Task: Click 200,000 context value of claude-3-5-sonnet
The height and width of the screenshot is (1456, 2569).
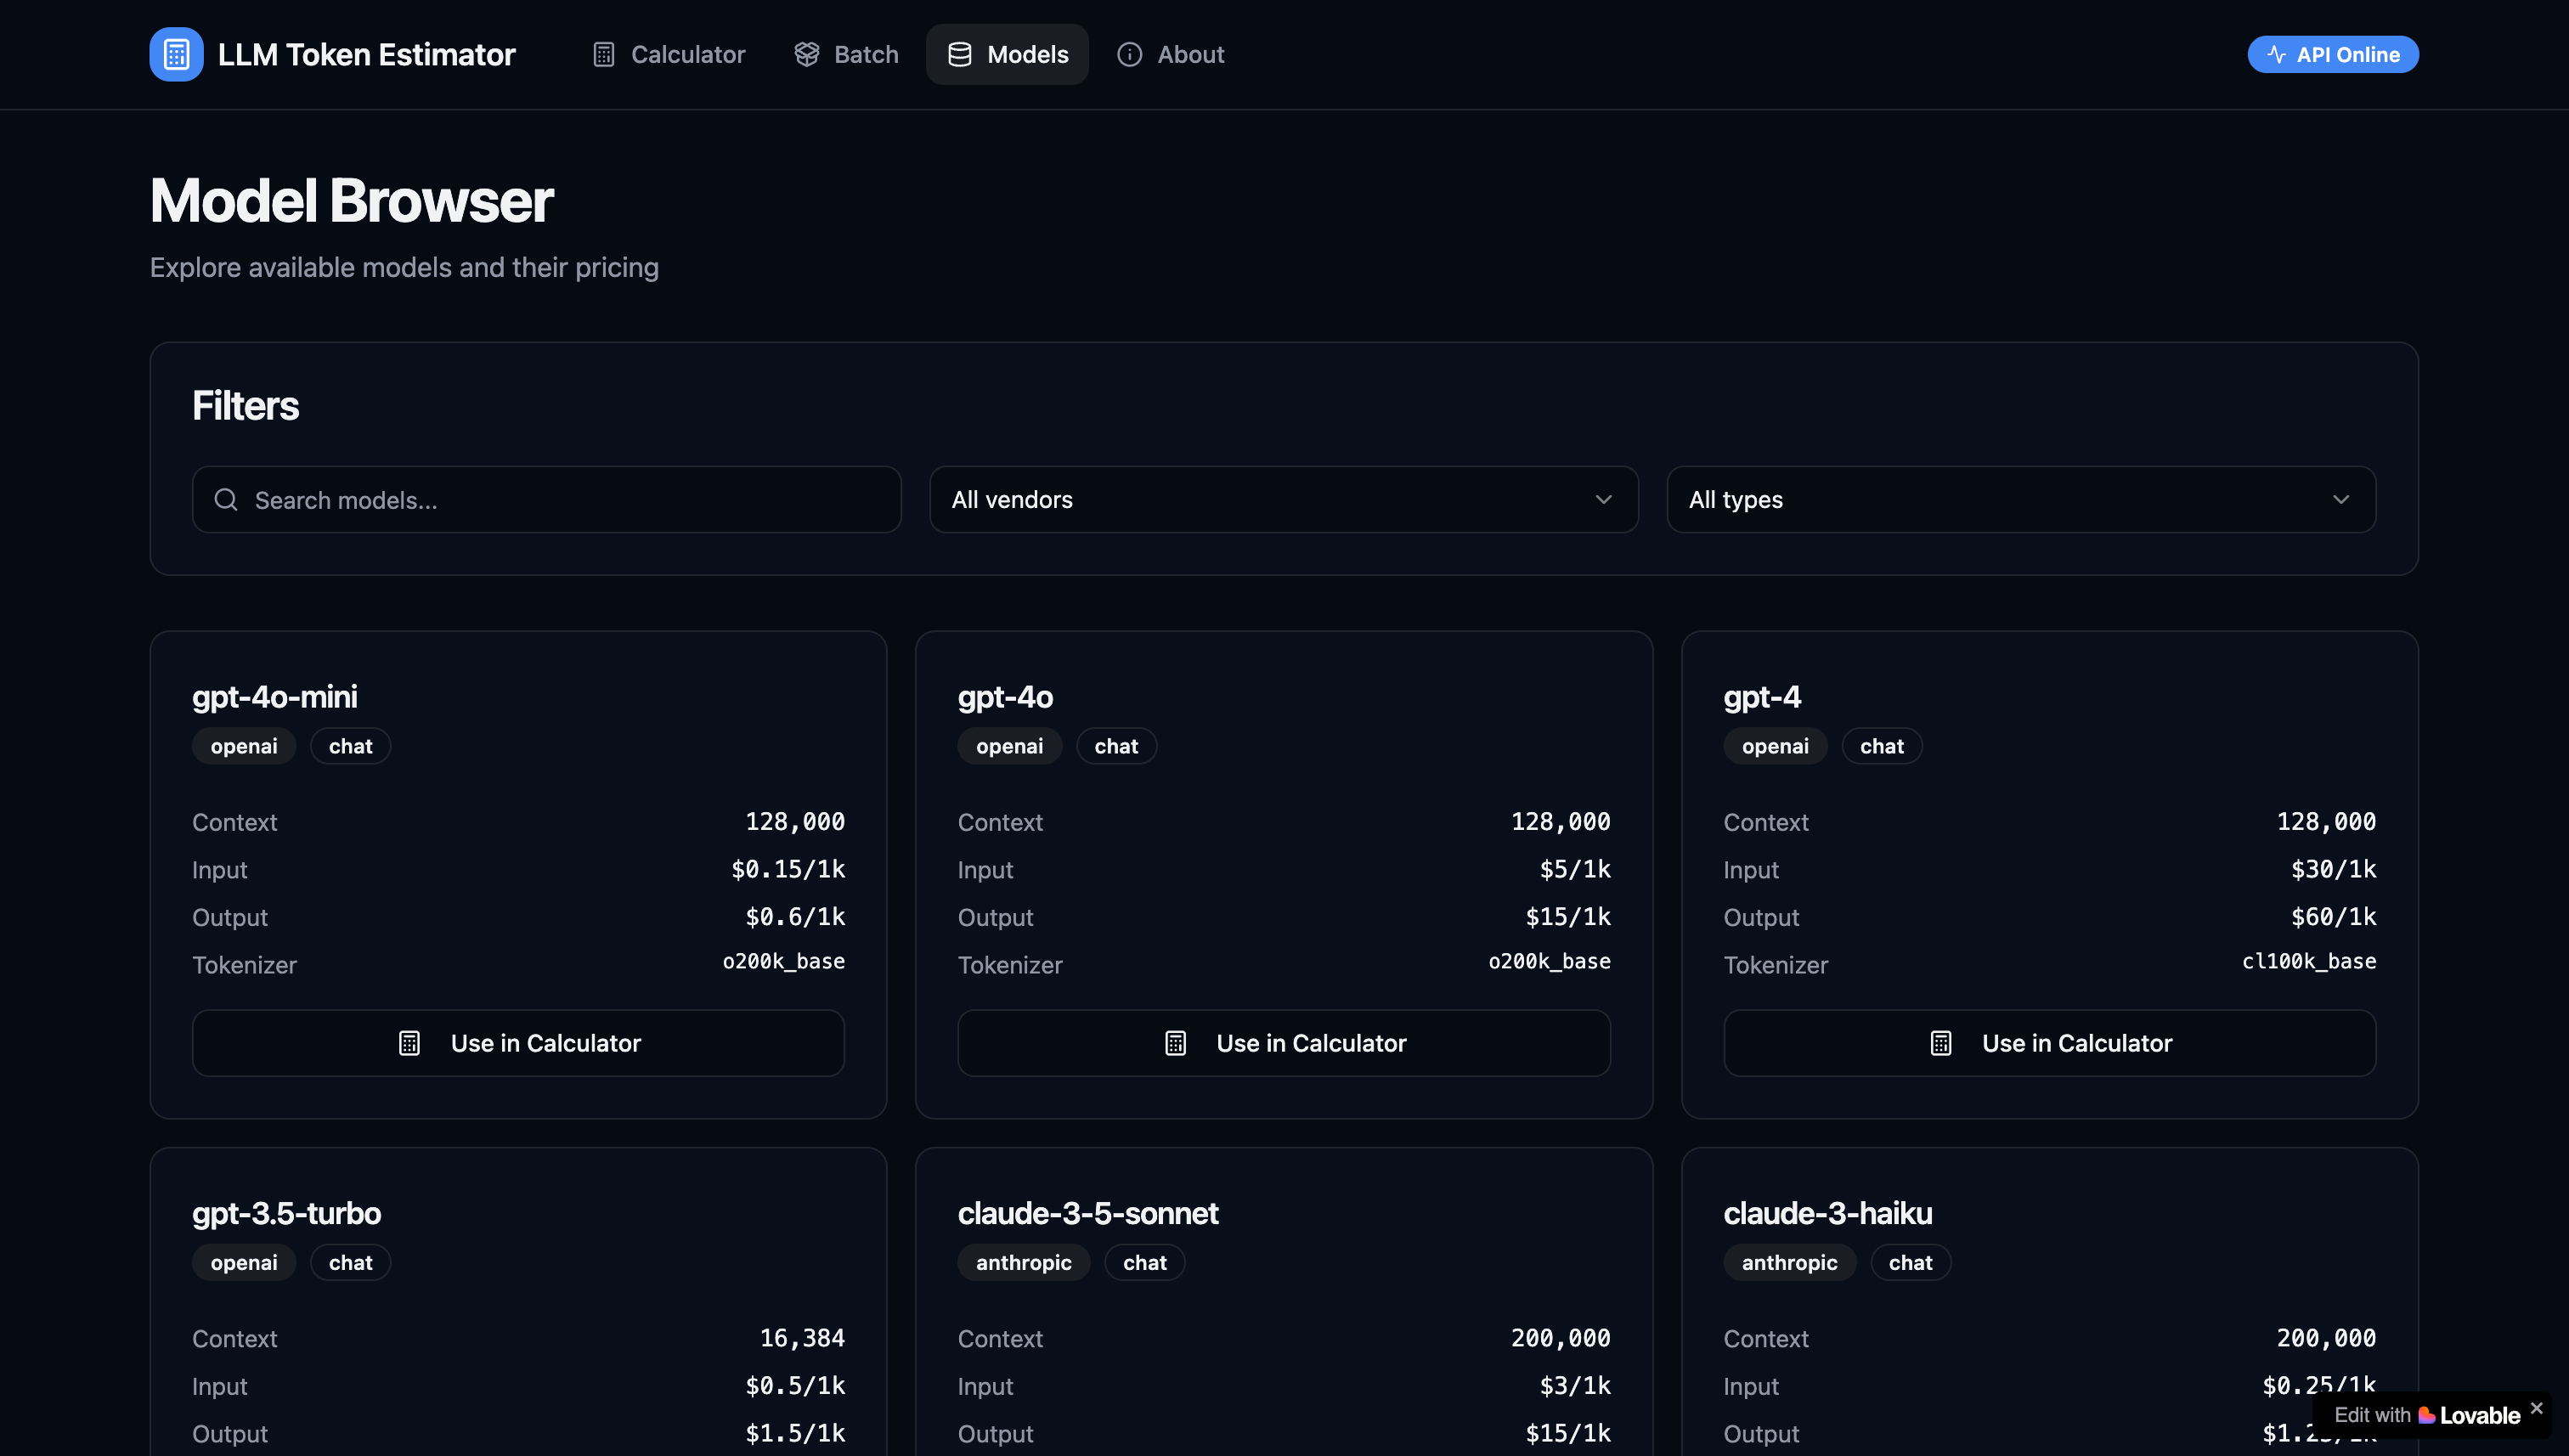Action: pyautogui.click(x=1561, y=1338)
